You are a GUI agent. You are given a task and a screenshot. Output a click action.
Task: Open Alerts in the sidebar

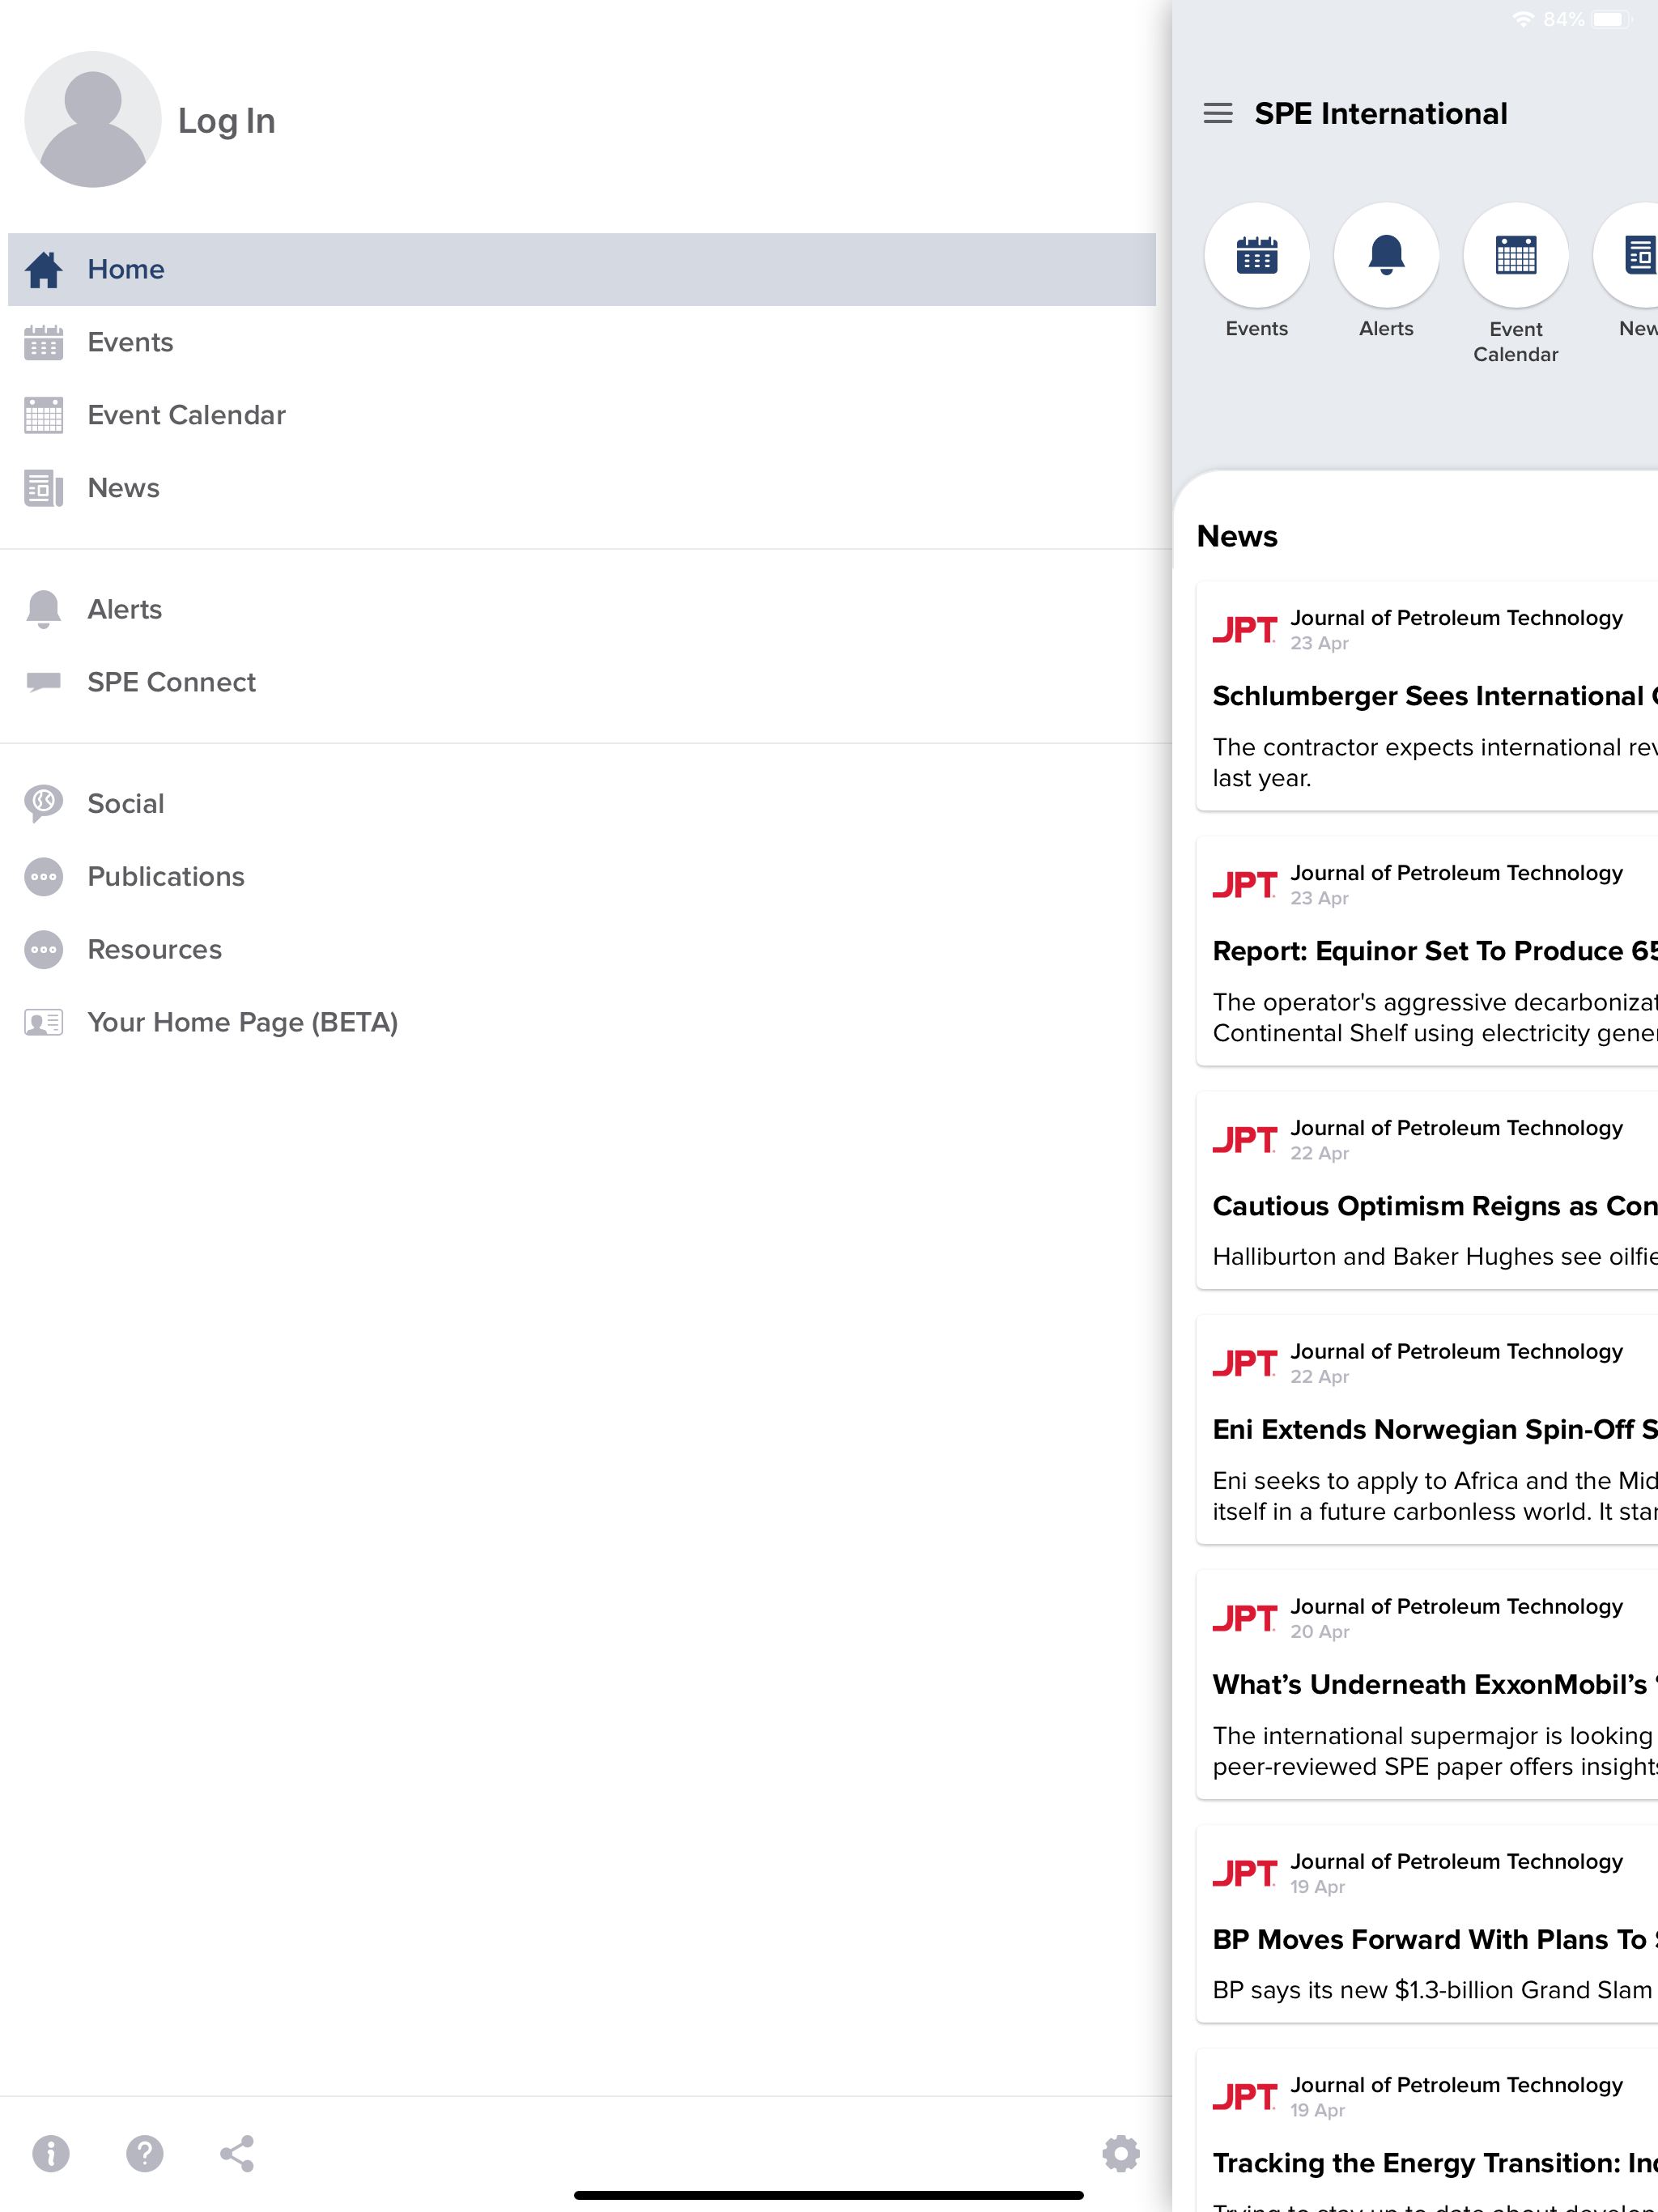[124, 610]
